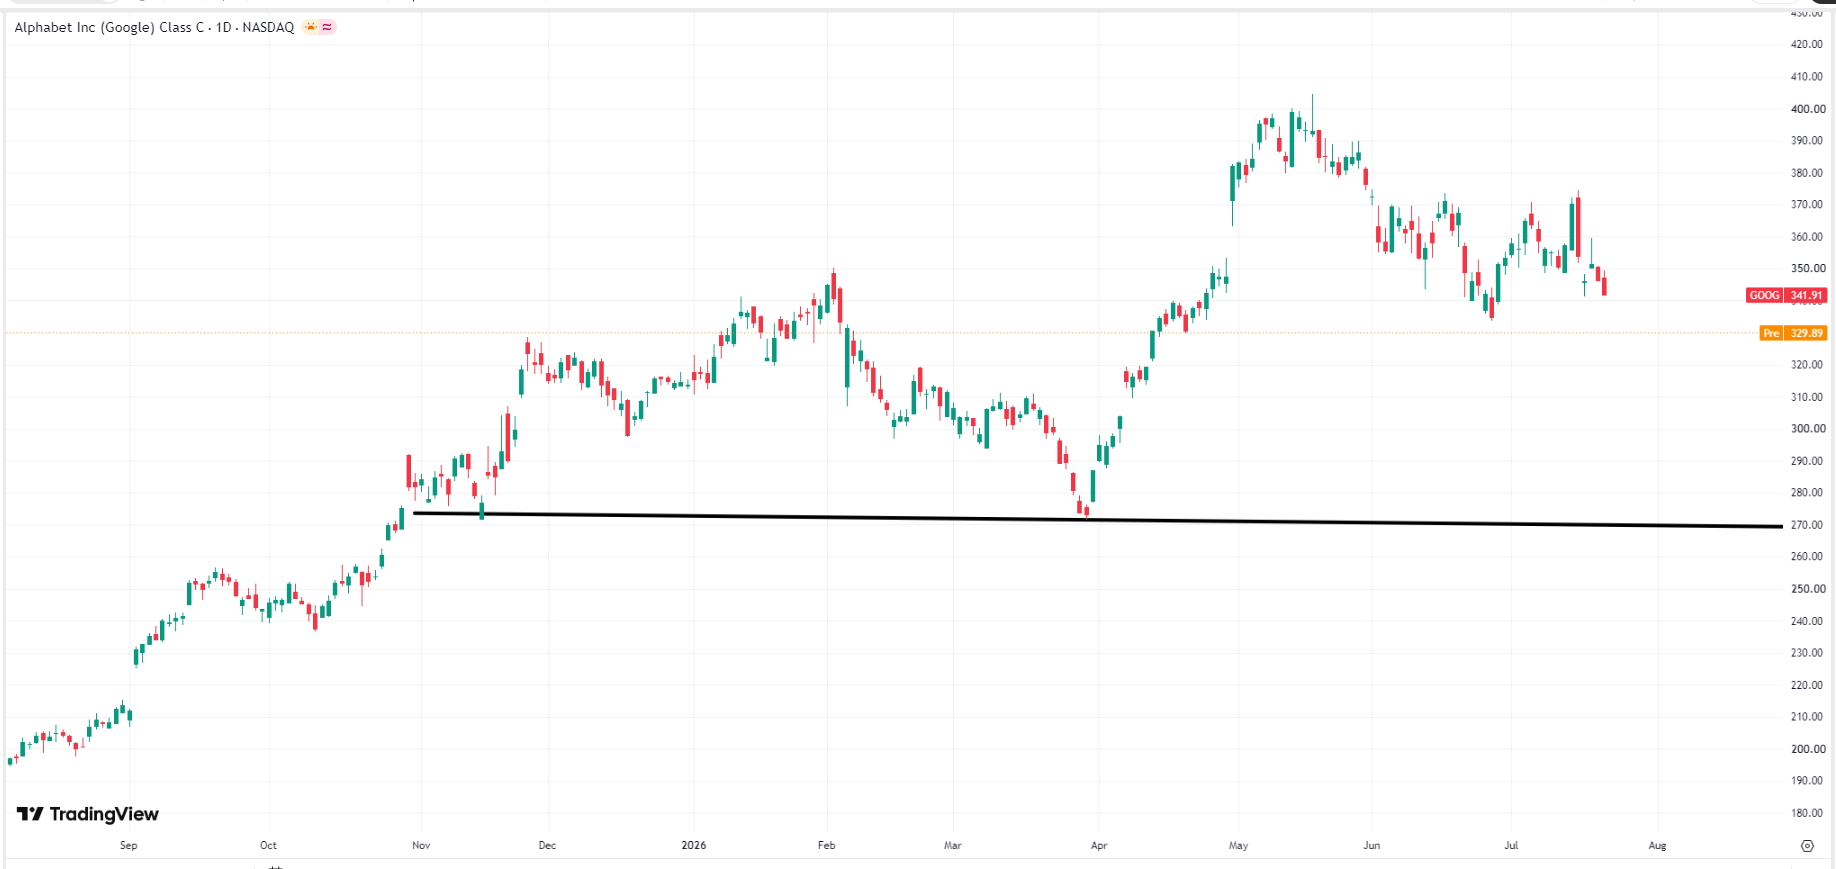Image resolution: width=1836 pixels, height=869 pixels.
Task: Click the Feb time axis label
Action: point(826,846)
